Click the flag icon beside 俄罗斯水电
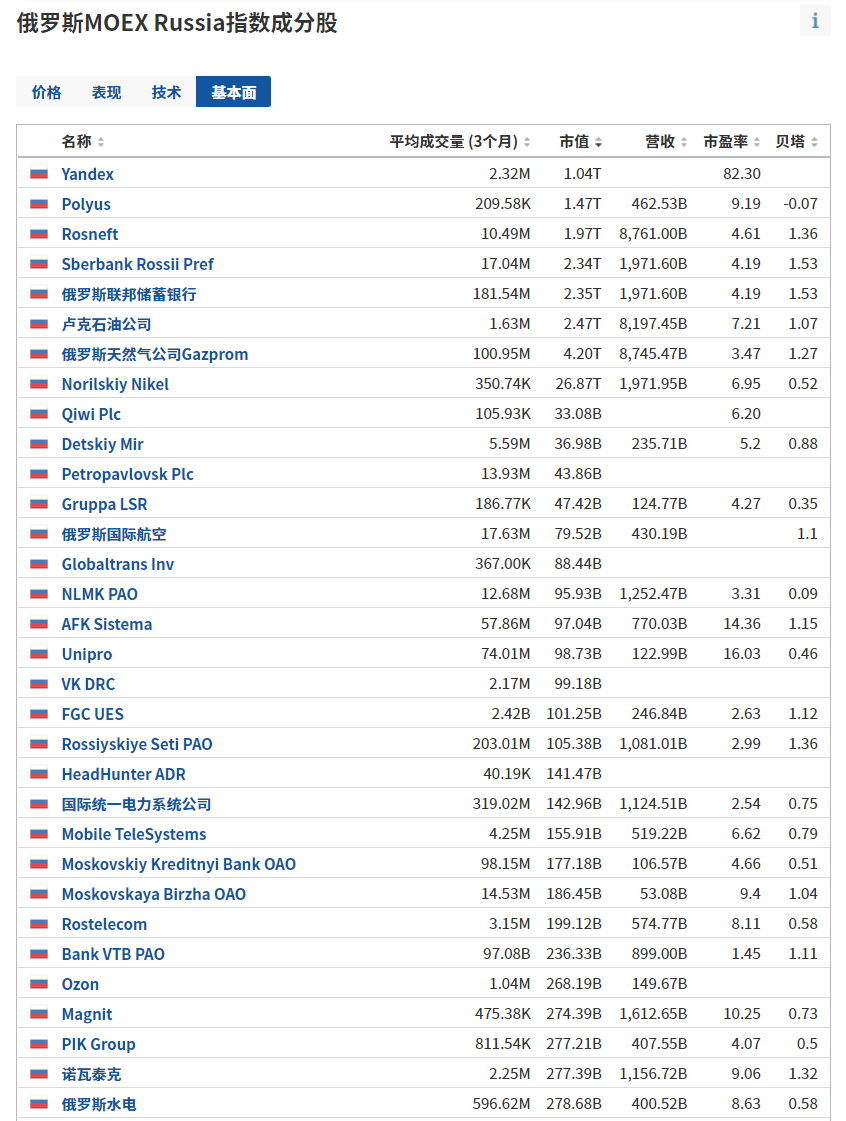The width and height of the screenshot is (846, 1121). point(39,1105)
